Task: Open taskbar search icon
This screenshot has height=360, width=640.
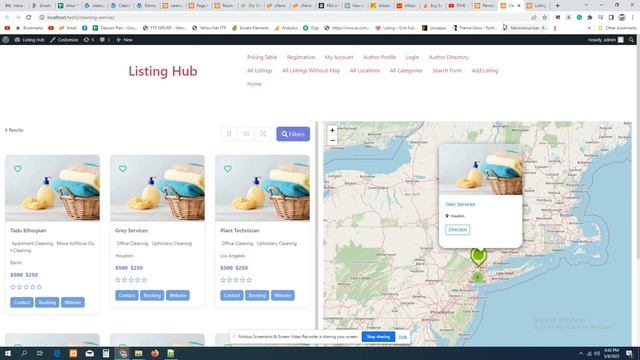Action: coord(24,353)
